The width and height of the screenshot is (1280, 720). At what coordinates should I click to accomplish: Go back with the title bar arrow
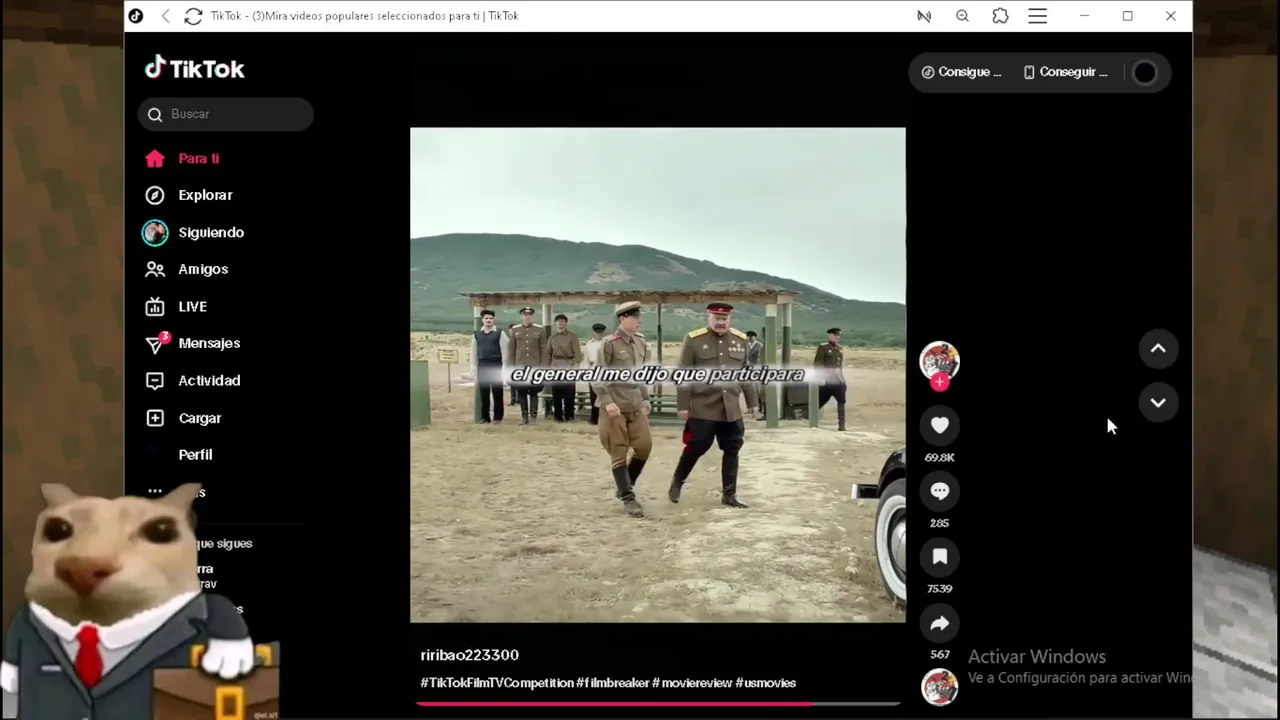pos(166,16)
